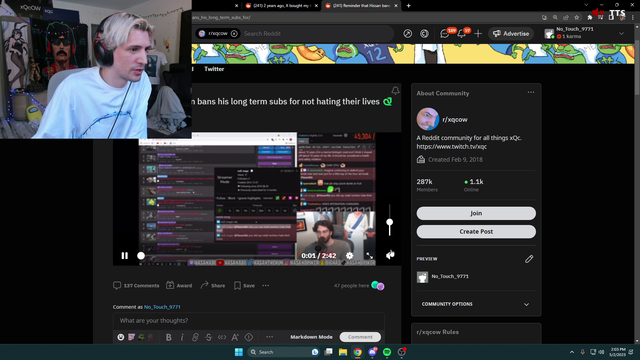The image size is (640, 360).
Task: Insert a link in comment editor
Action: 195,337
